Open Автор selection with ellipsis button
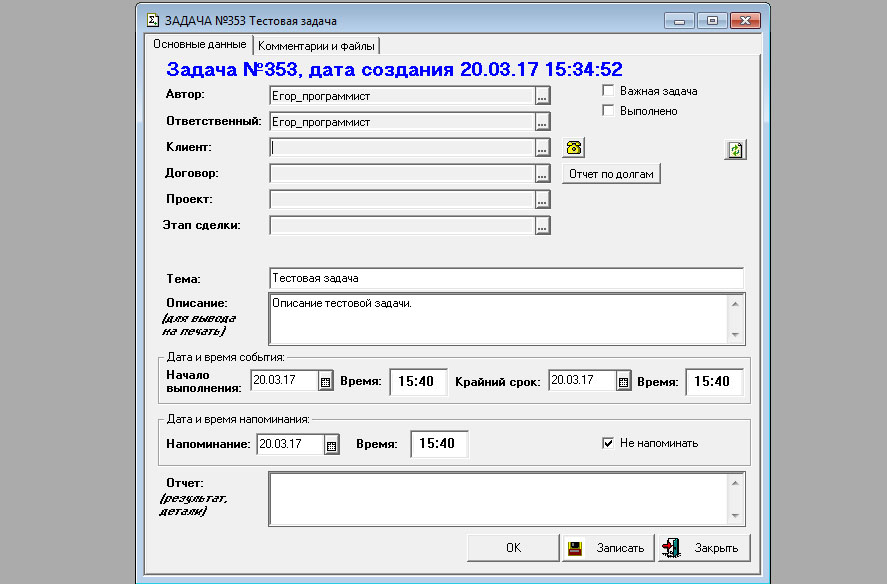 point(542,96)
